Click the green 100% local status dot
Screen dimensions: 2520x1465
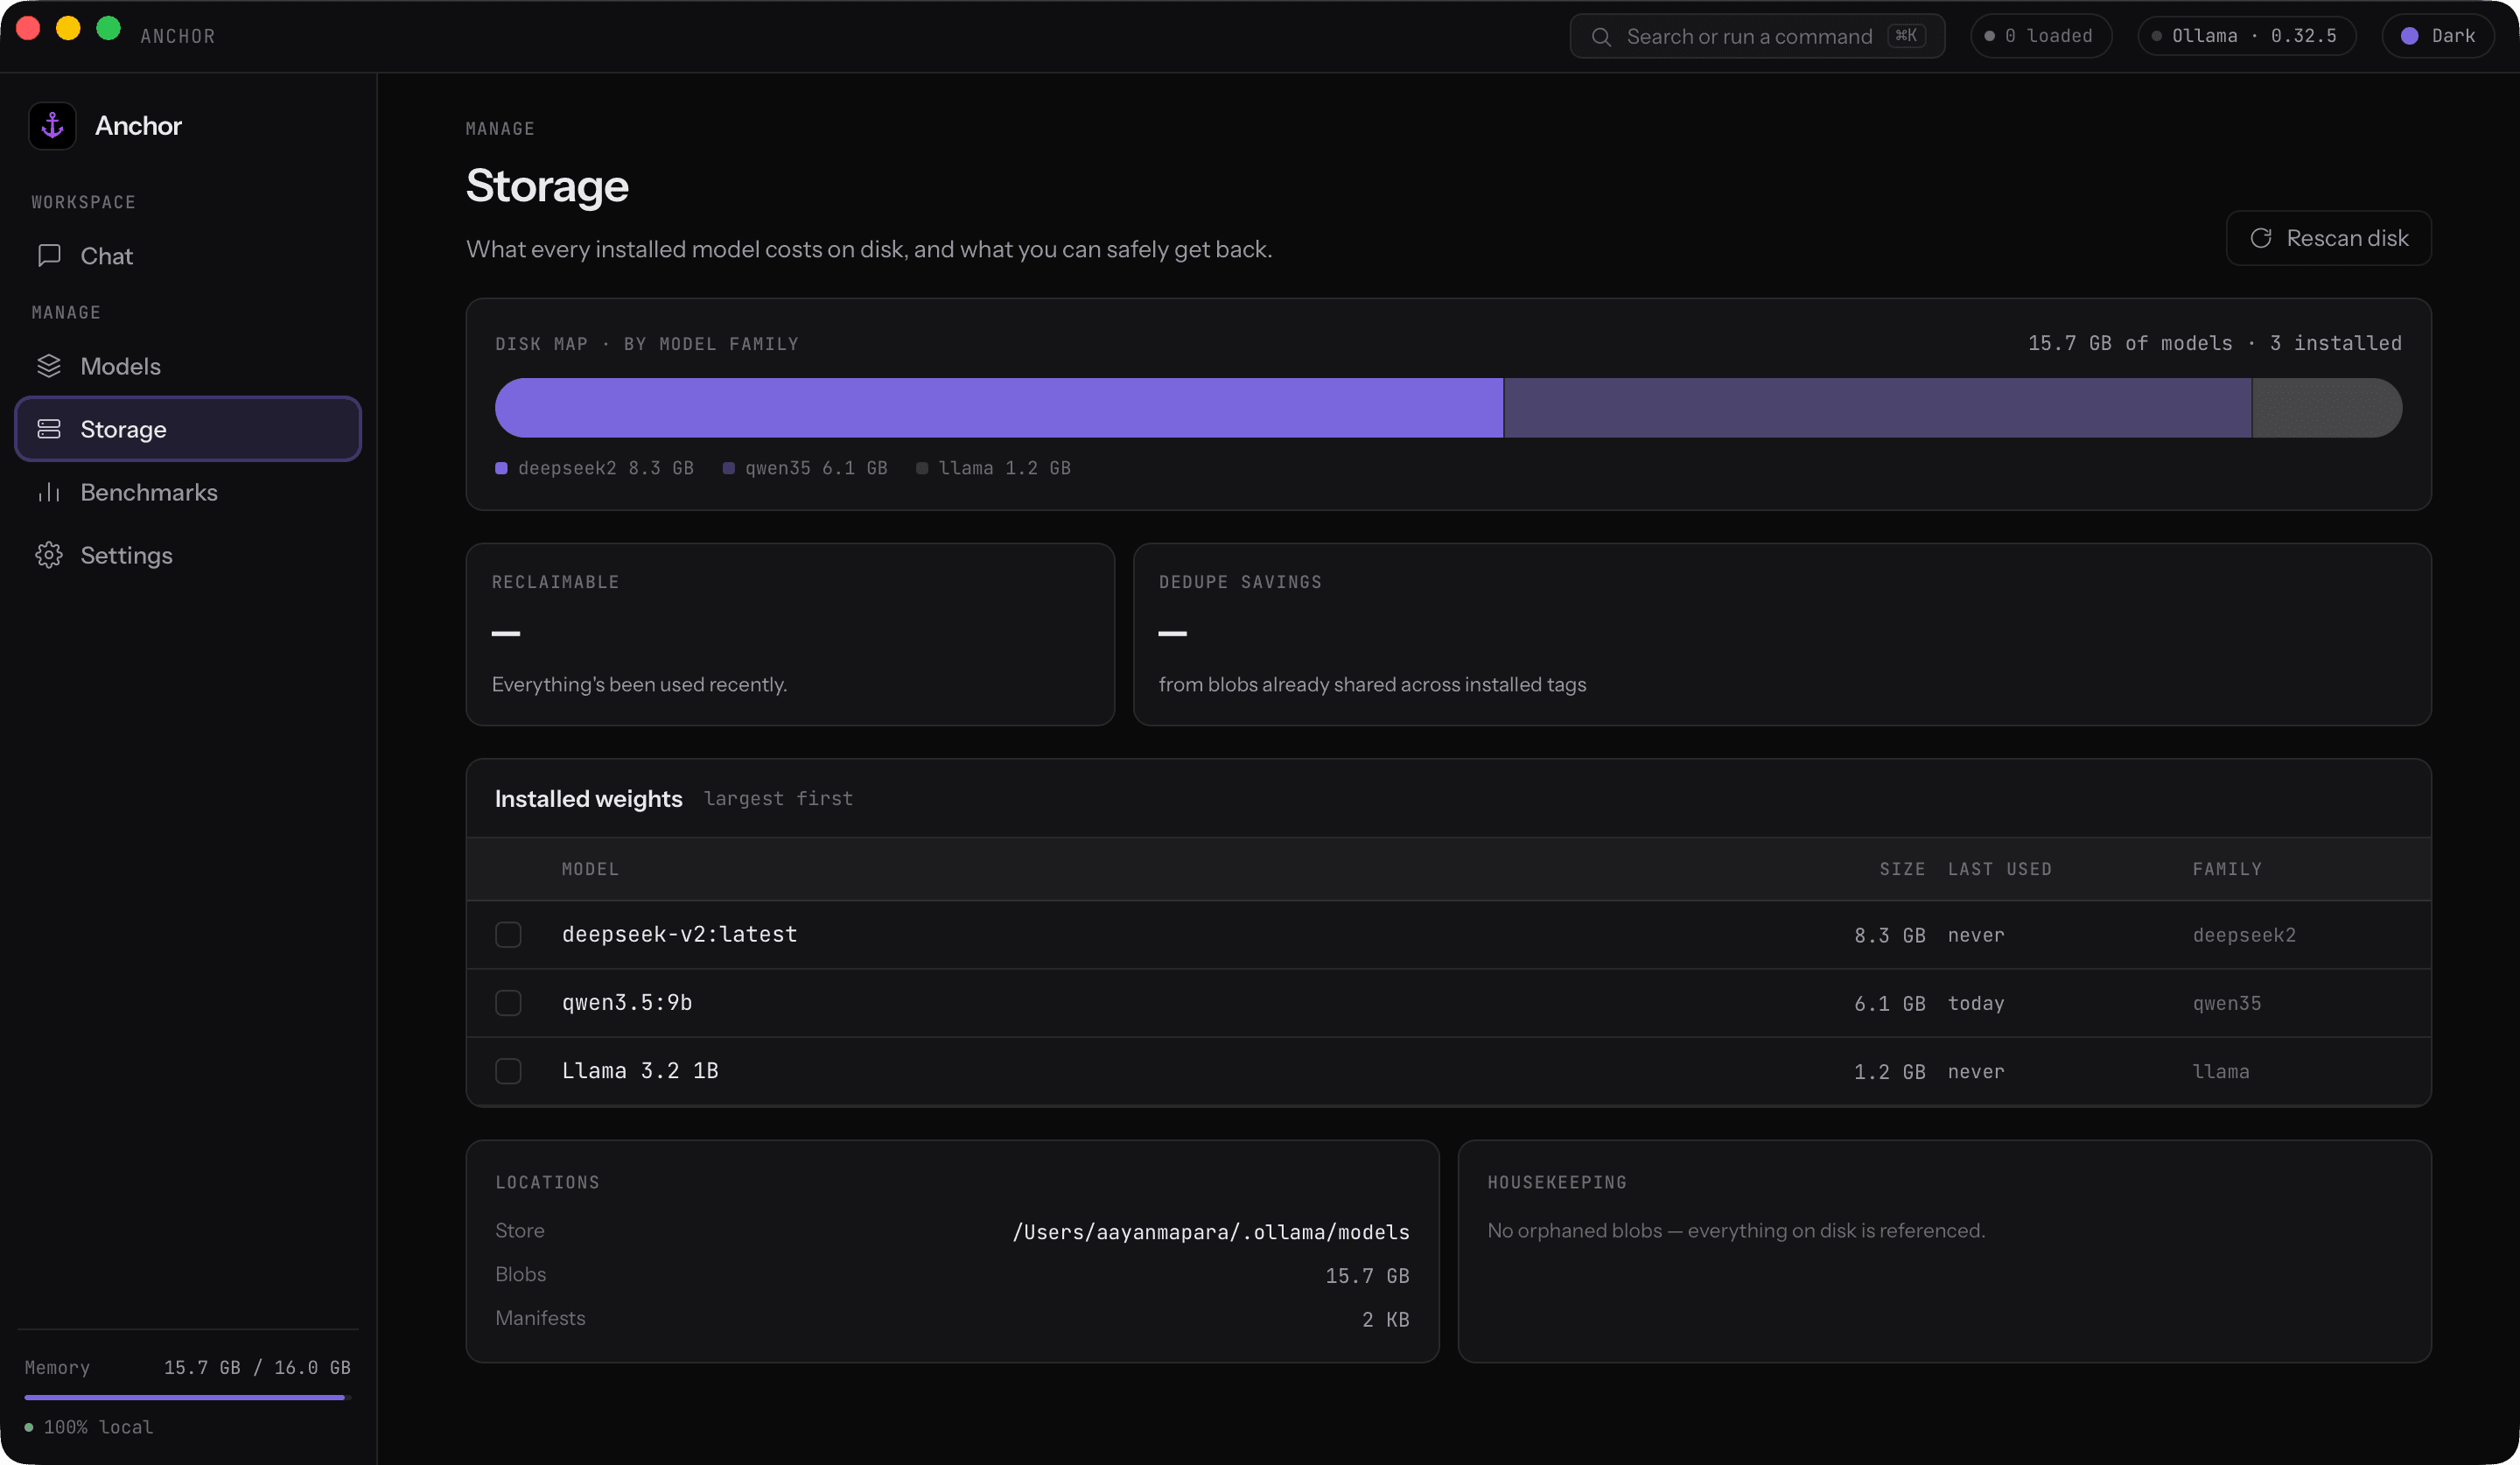29,1427
